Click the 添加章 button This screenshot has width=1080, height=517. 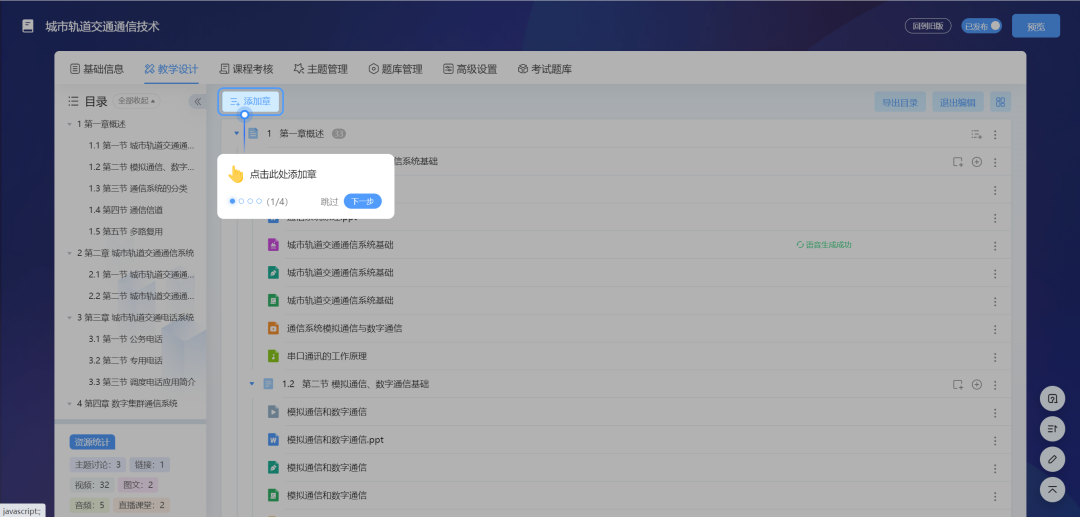251,102
